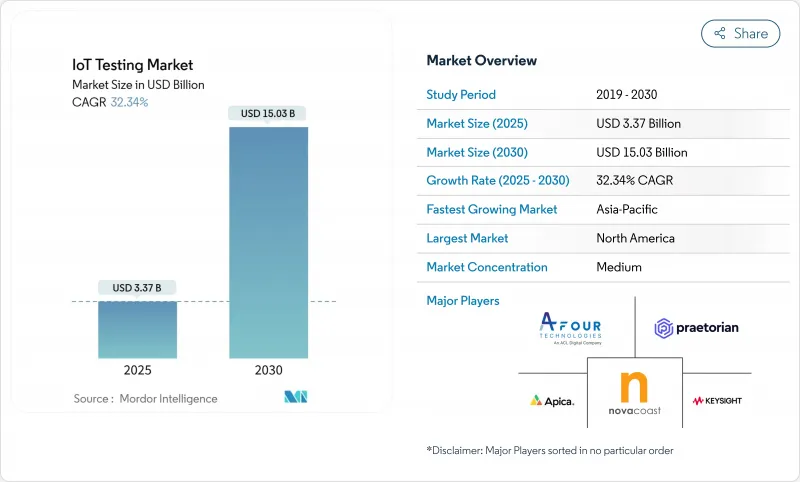Select the 2030 bar in chart

[268, 242]
